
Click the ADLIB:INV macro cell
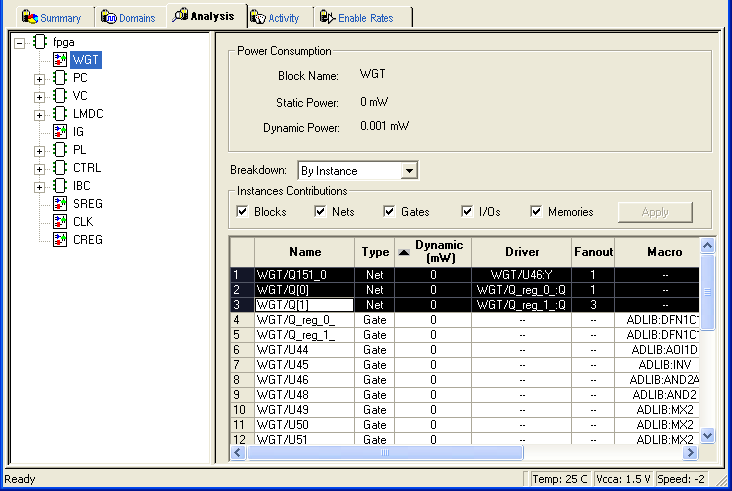click(657, 365)
